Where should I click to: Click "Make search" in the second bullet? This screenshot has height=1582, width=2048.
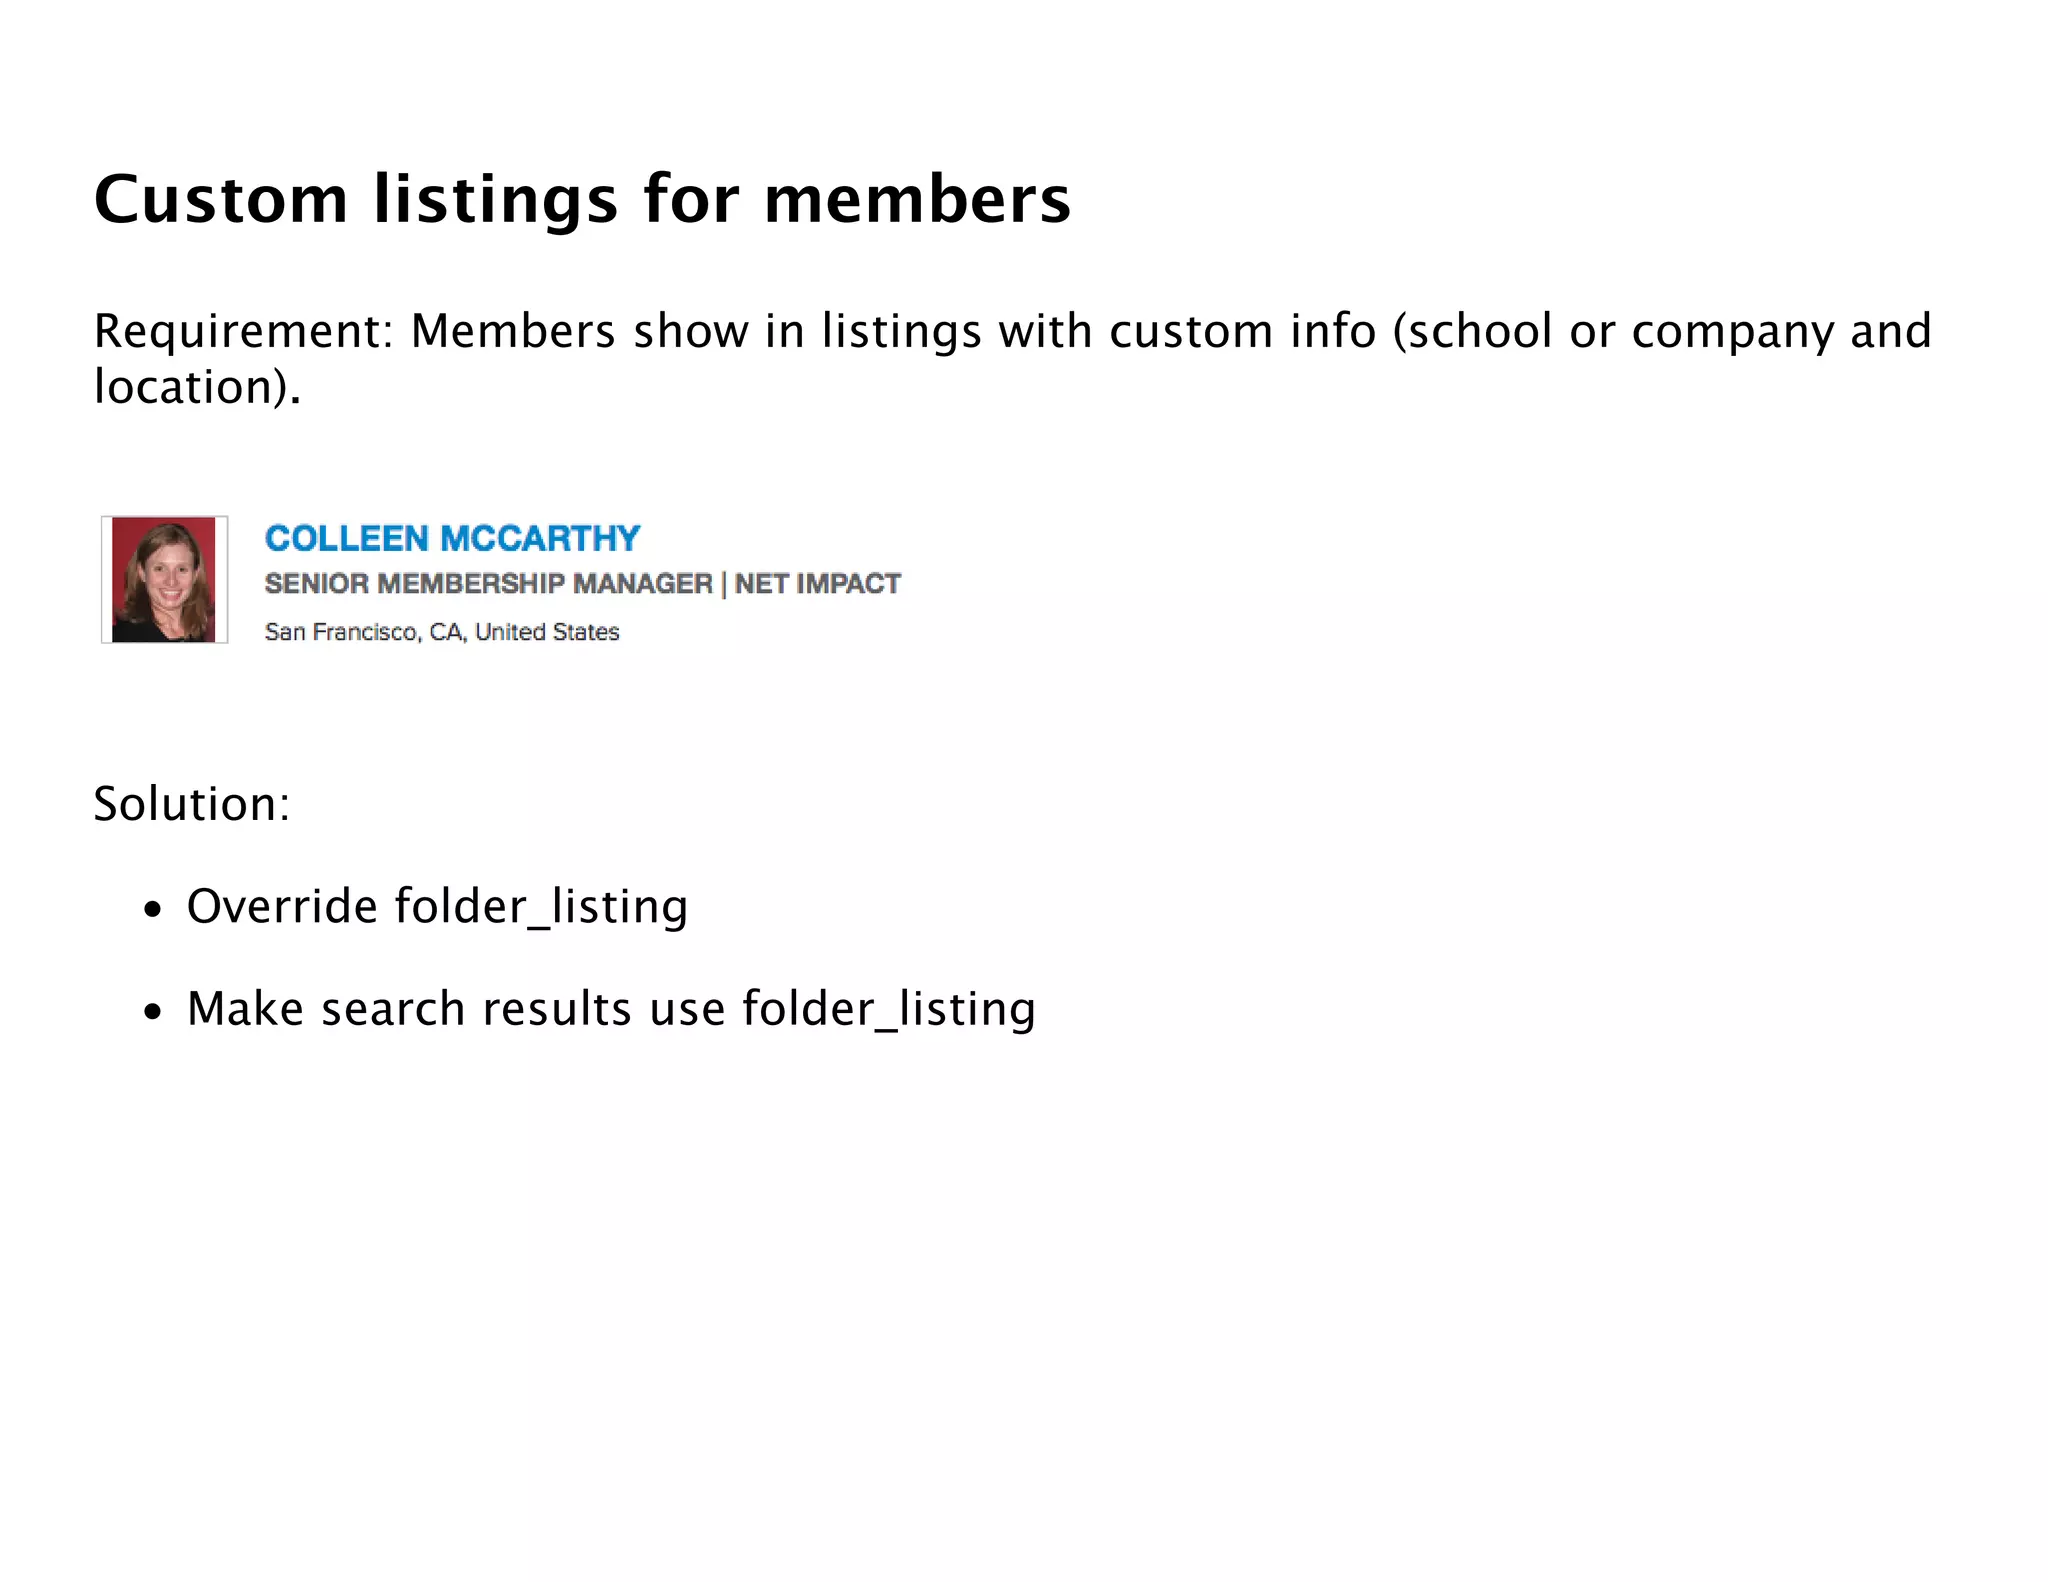pyautogui.click(x=326, y=1008)
